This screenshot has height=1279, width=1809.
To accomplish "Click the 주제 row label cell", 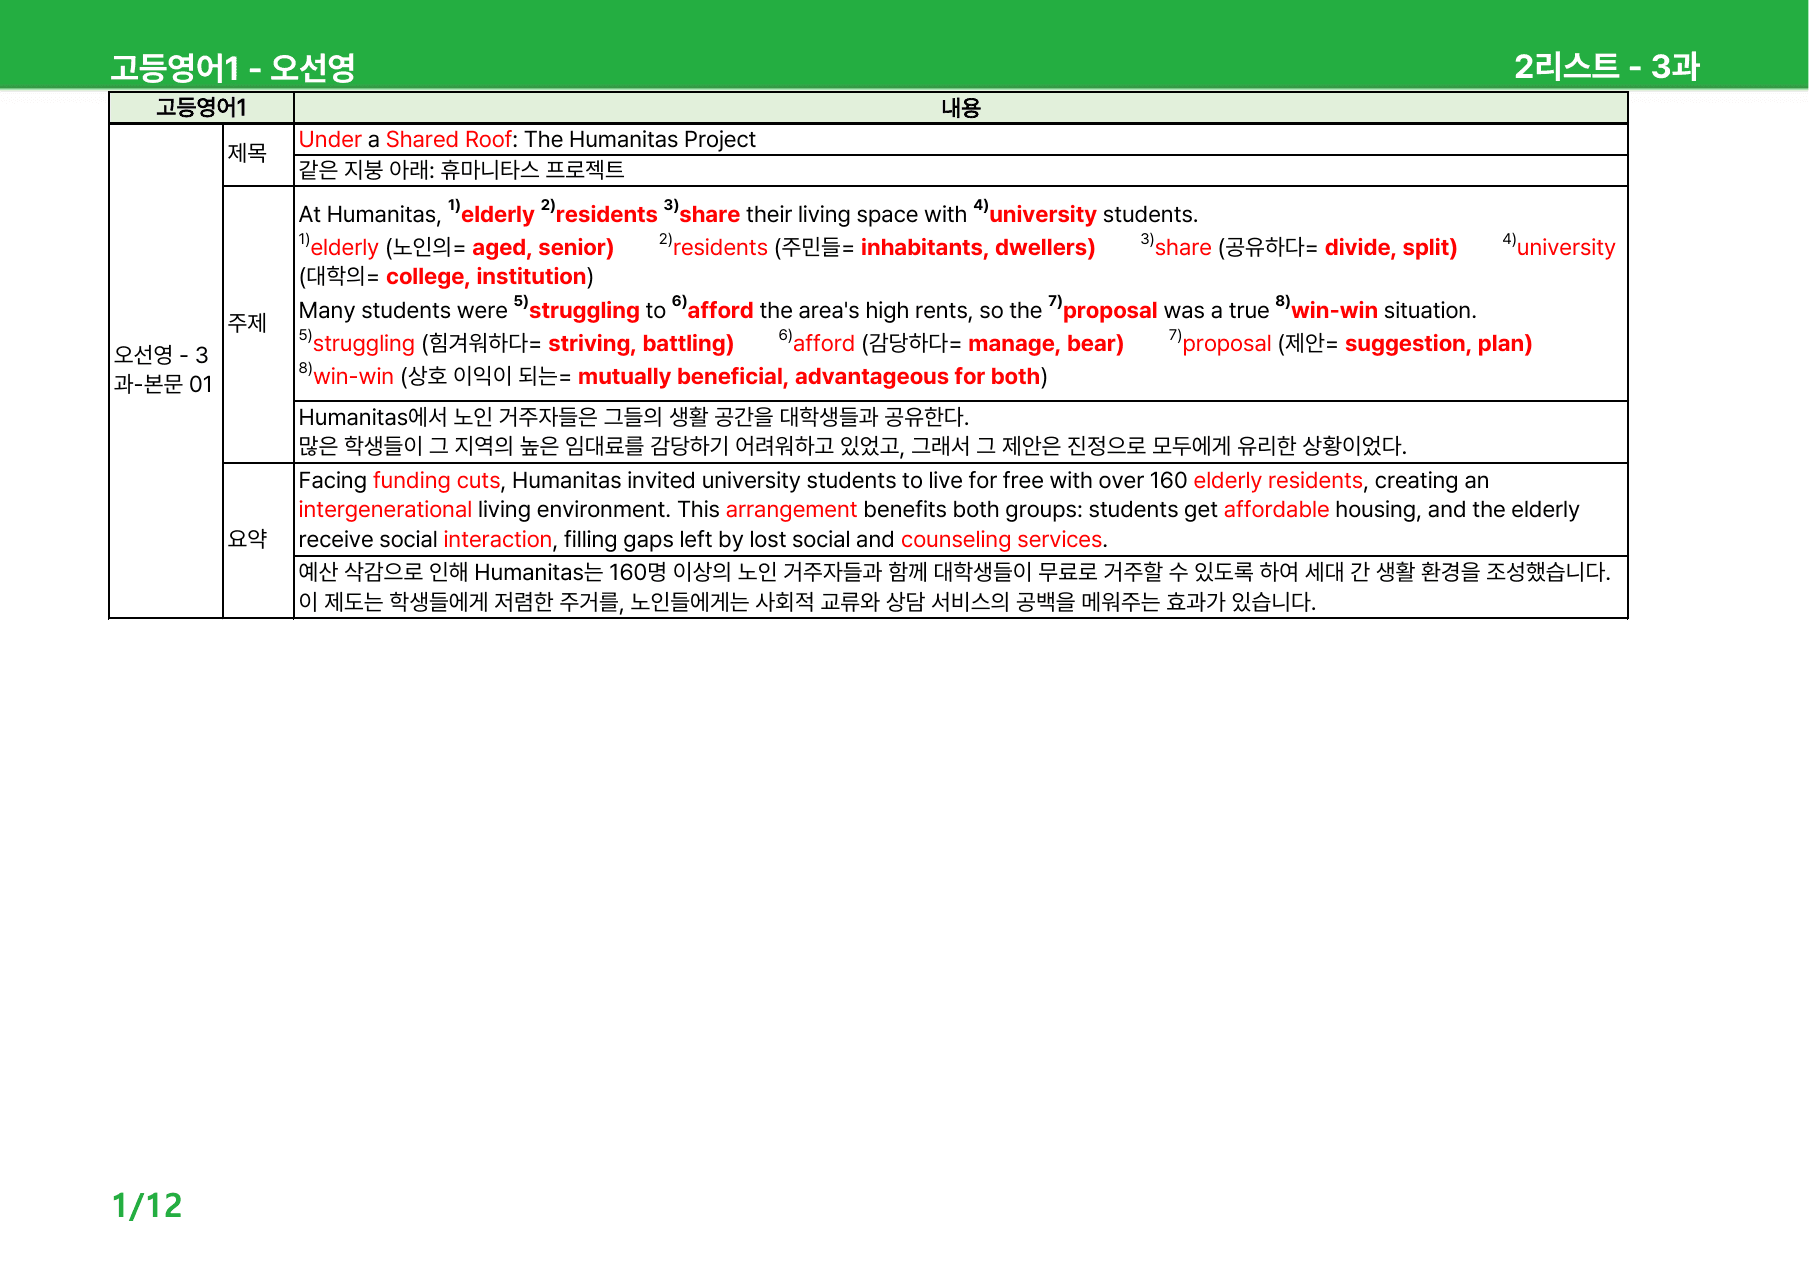I will [258, 323].
